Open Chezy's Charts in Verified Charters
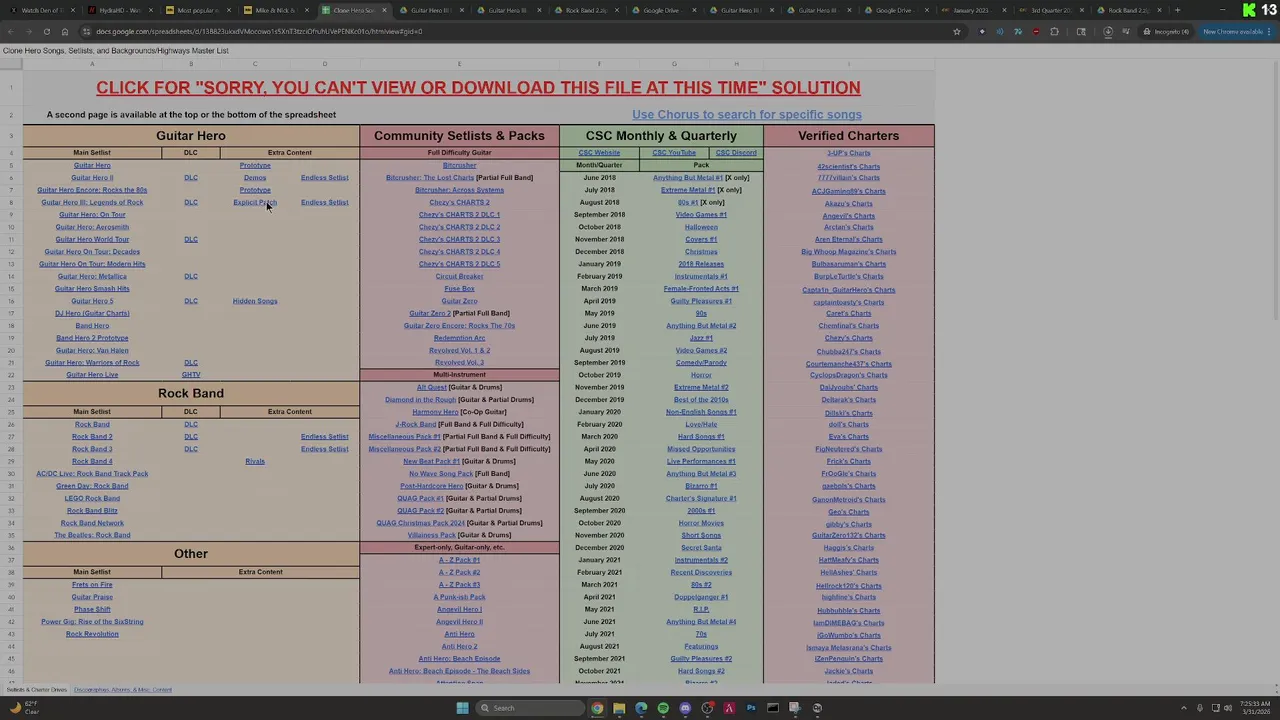Viewport: 1280px width, 720px height. point(849,338)
